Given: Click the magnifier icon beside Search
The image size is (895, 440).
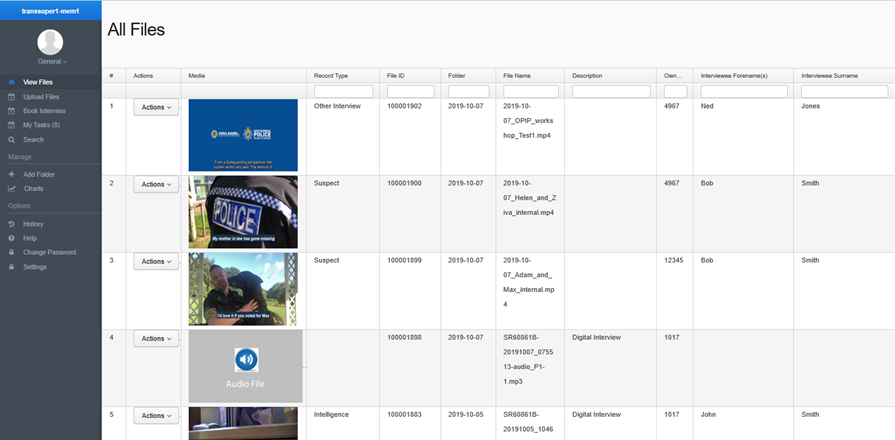Looking at the screenshot, I should (x=11, y=139).
